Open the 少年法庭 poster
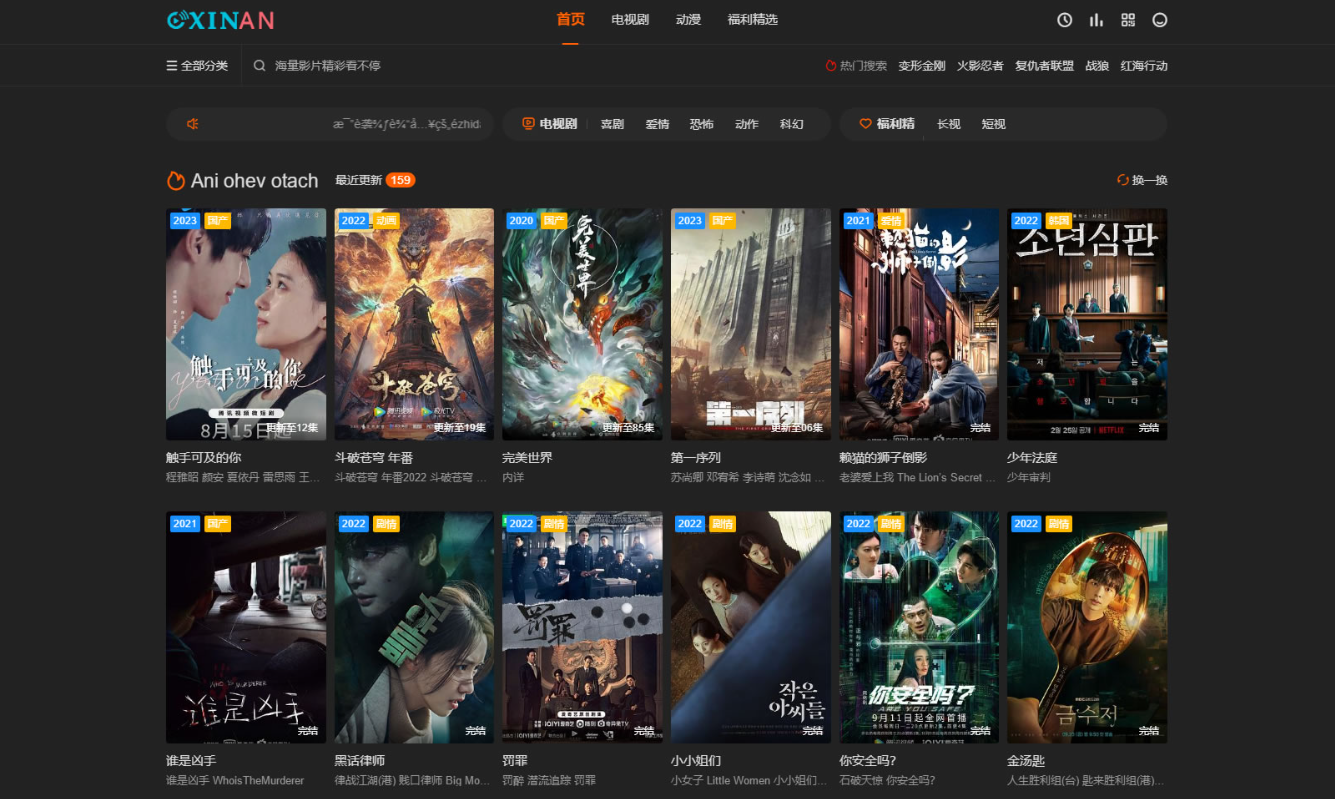Image resolution: width=1335 pixels, height=799 pixels. point(1087,324)
